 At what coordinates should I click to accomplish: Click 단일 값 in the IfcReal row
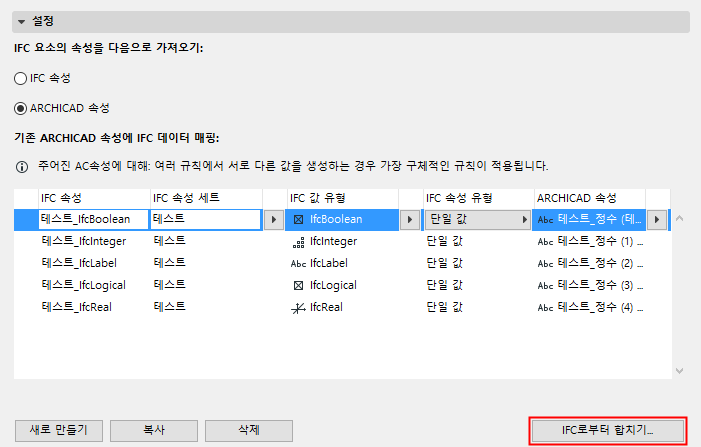point(444,307)
